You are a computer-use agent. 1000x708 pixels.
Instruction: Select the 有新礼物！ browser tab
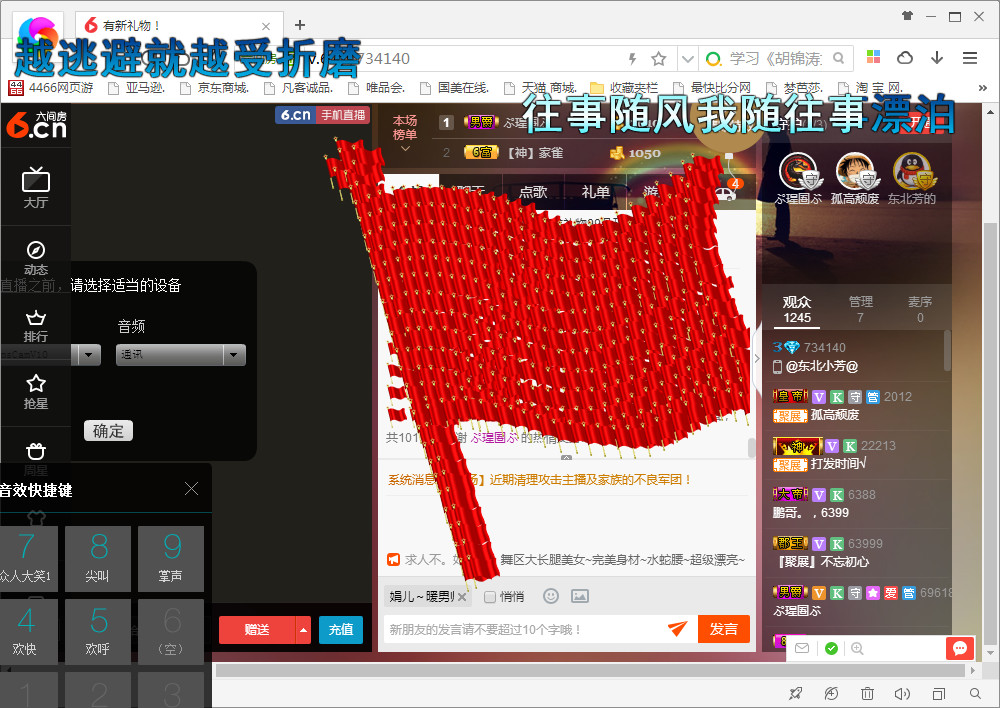coord(177,26)
